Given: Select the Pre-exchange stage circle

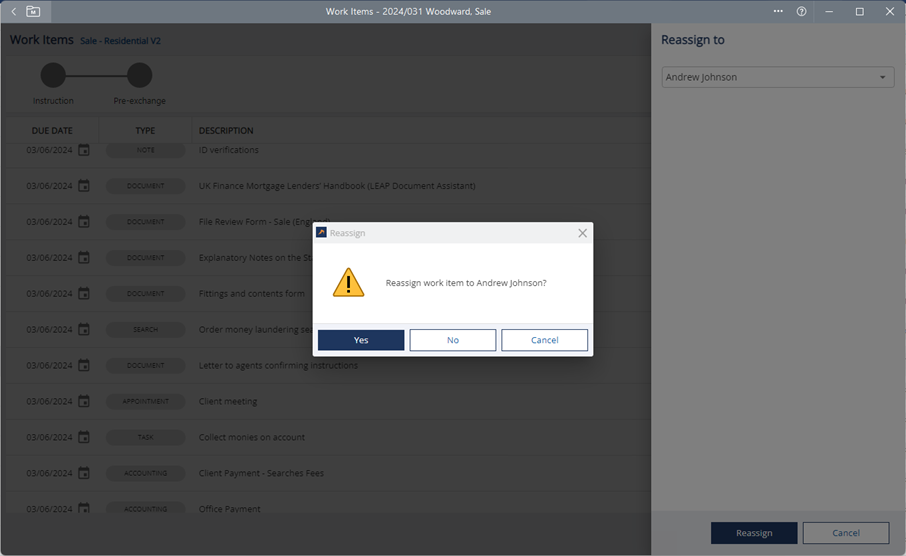Looking at the screenshot, I should coord(140,75).
